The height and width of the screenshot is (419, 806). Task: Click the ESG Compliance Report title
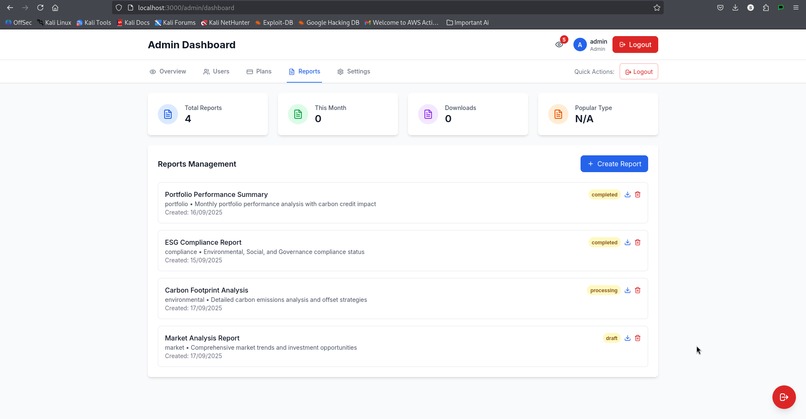click(x=203, y=242)
